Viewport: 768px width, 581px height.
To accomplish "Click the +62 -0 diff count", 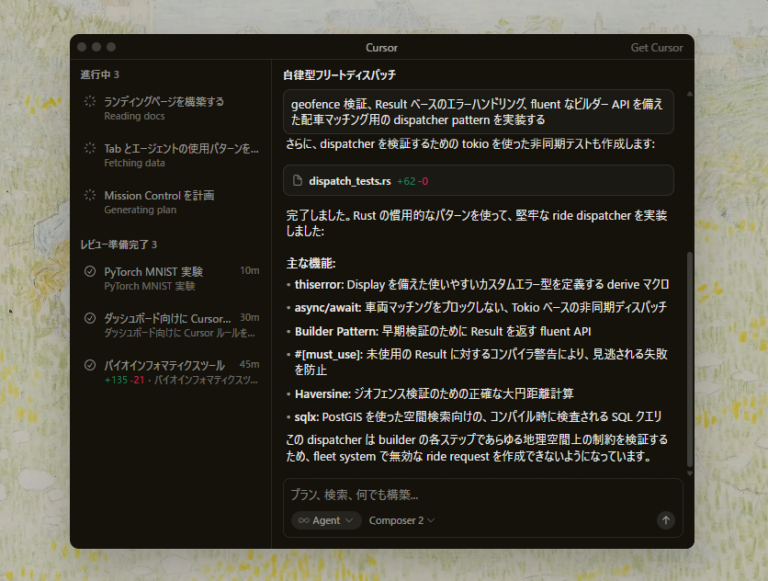I will [x=412, y=181].
